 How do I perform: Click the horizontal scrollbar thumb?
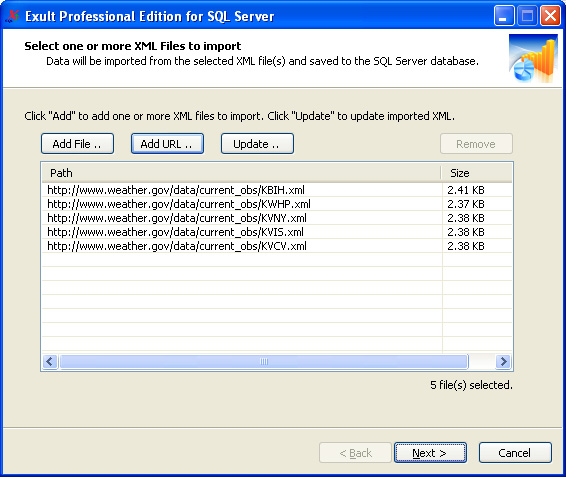tap(264, 361)
